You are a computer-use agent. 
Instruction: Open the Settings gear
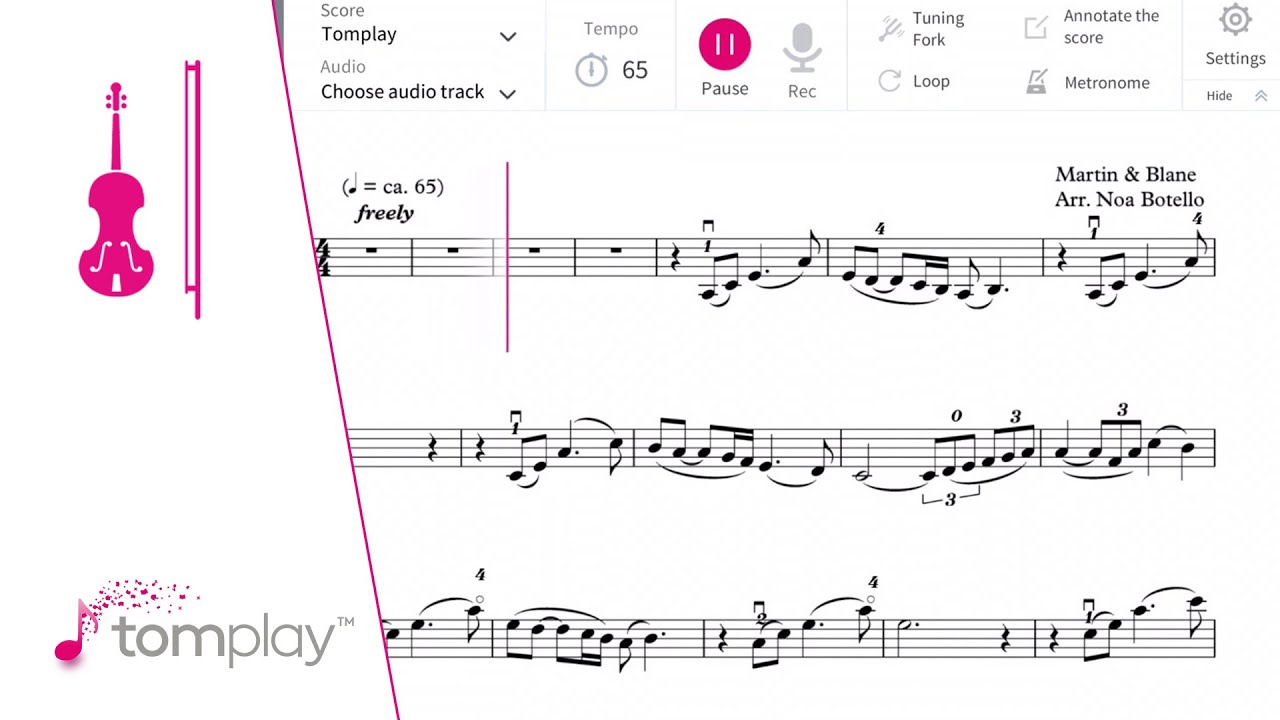point(1236,20)
